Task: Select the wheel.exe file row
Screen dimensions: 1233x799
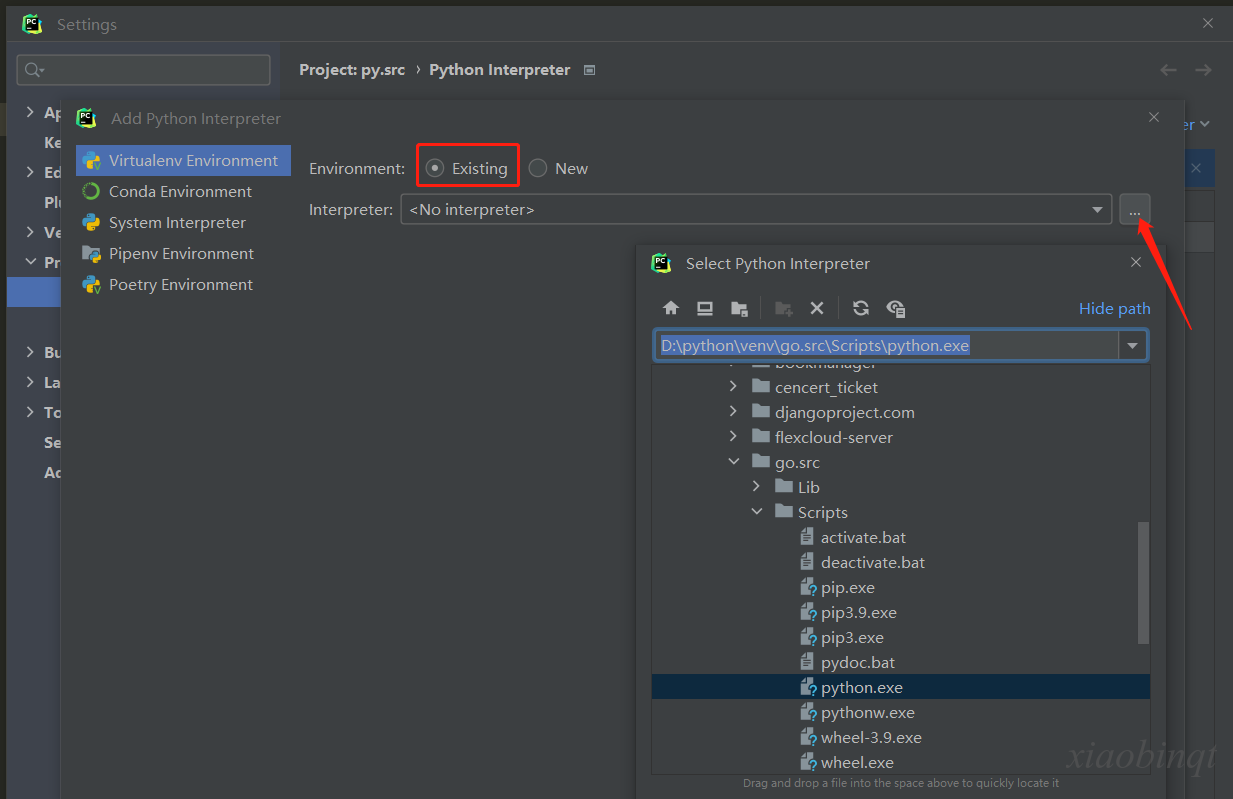Action: click(x=900, y=762)
